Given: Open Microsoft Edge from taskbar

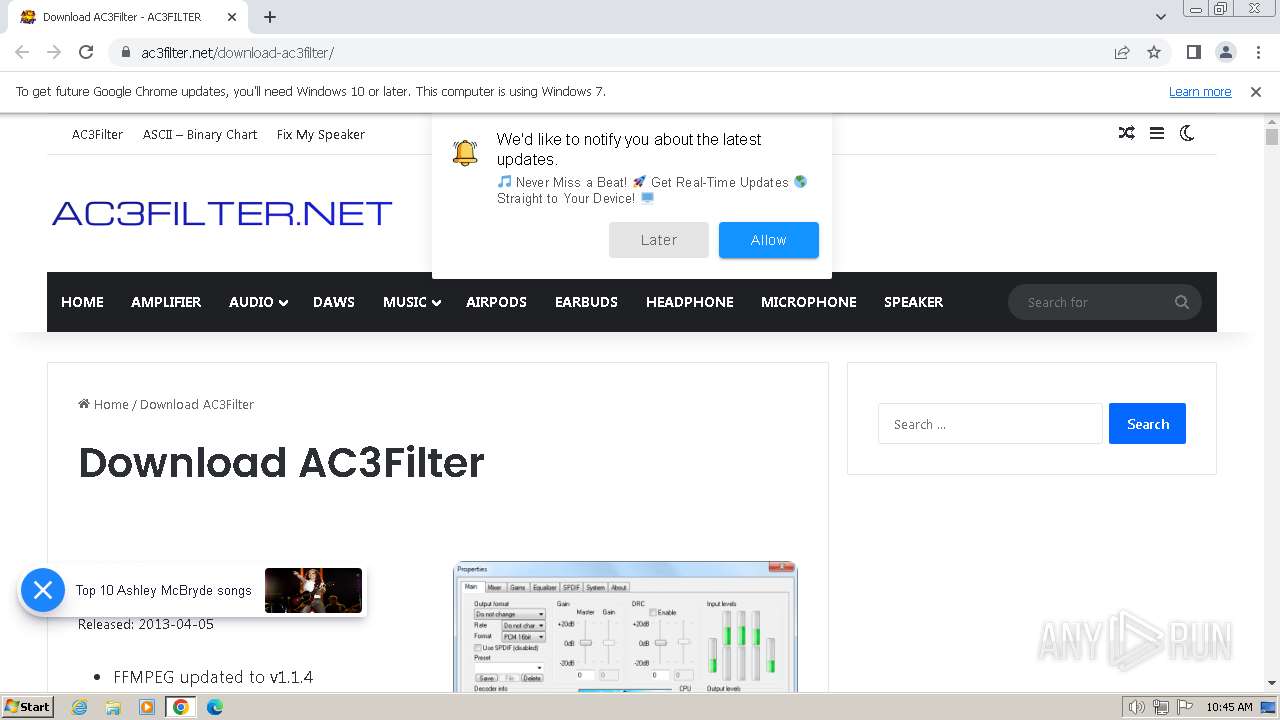Looking at the screenshot, I should [x=215, y=707].
